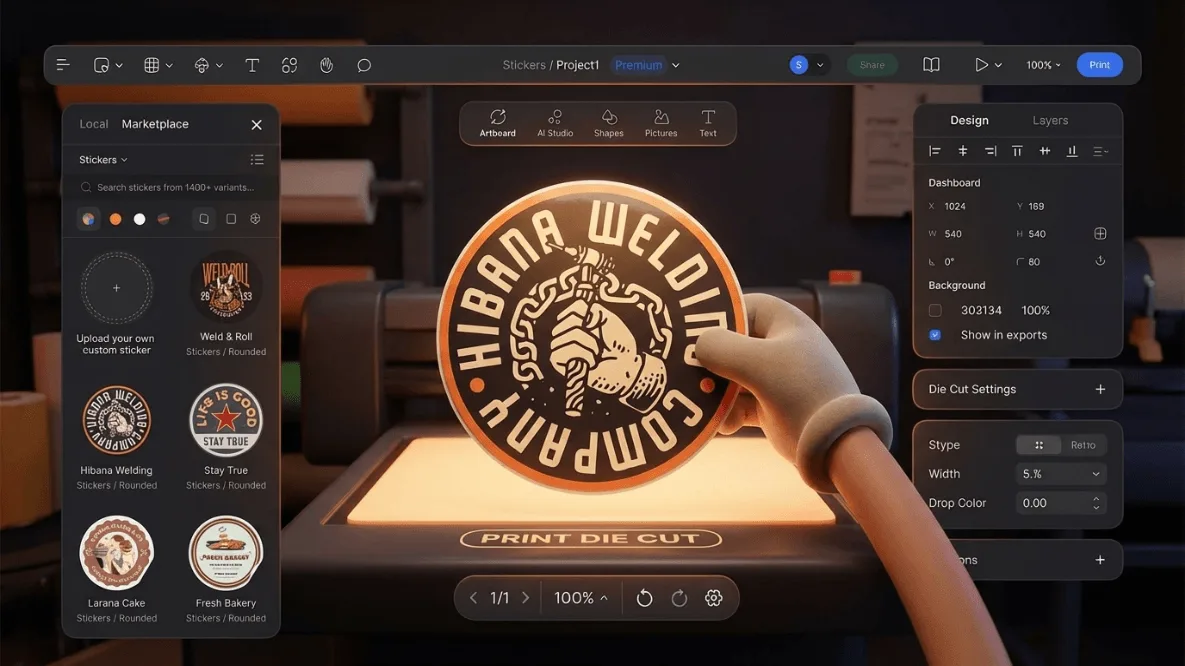Image resolution: width=1185 pixels, height=666 pixels.
Task: Filter by square shape icon
Action: click(231, 219)
